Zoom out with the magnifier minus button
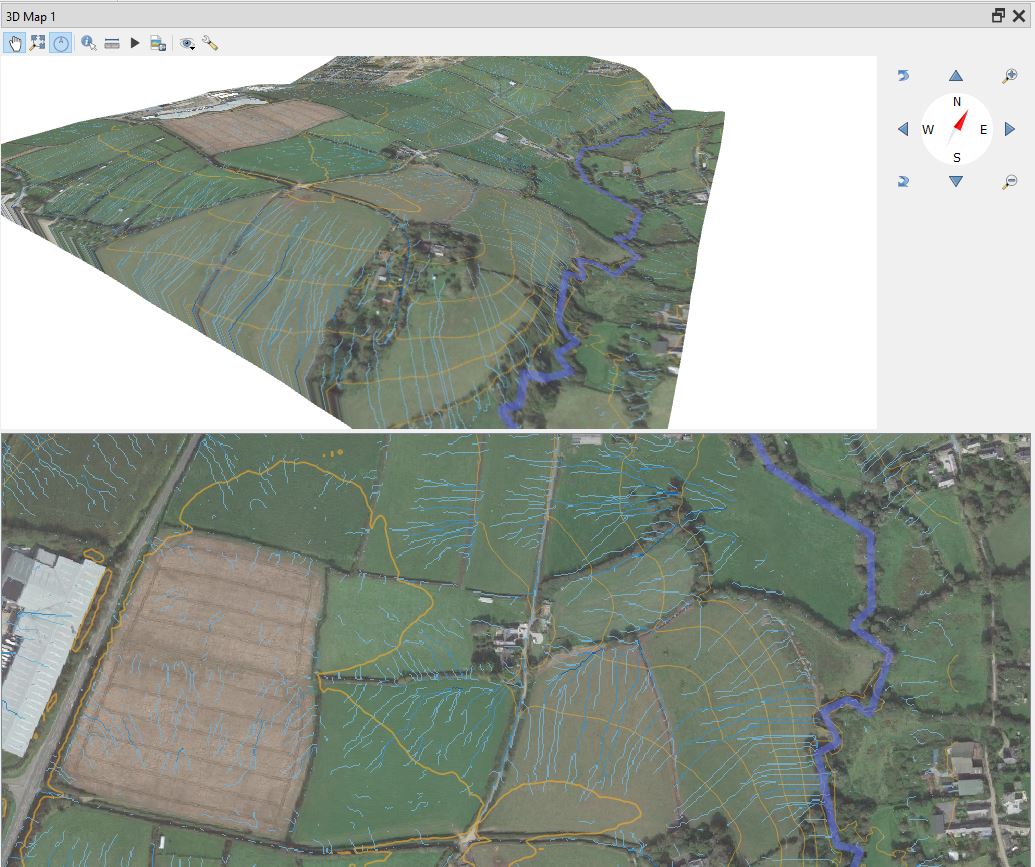This screenshot has height=867, width=1035. [1010, 181]
